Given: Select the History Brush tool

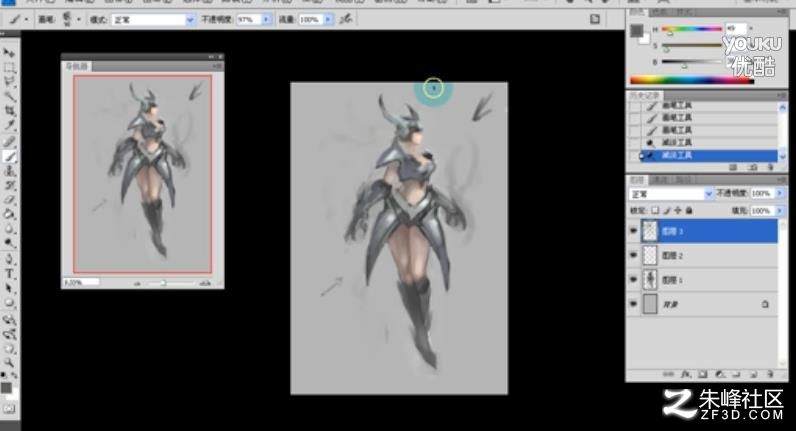Looking at the screenshot, I should pyautogui.click(x=9, y=185).
